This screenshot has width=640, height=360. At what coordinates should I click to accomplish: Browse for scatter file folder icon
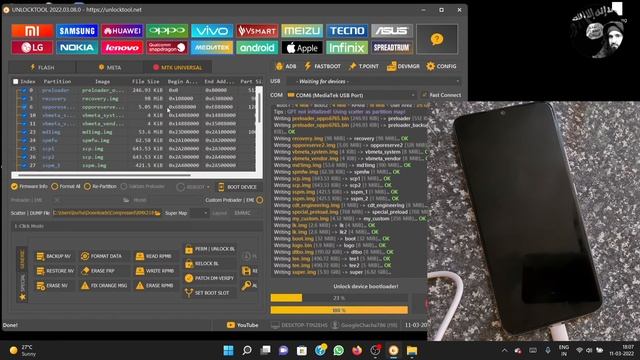158,213
